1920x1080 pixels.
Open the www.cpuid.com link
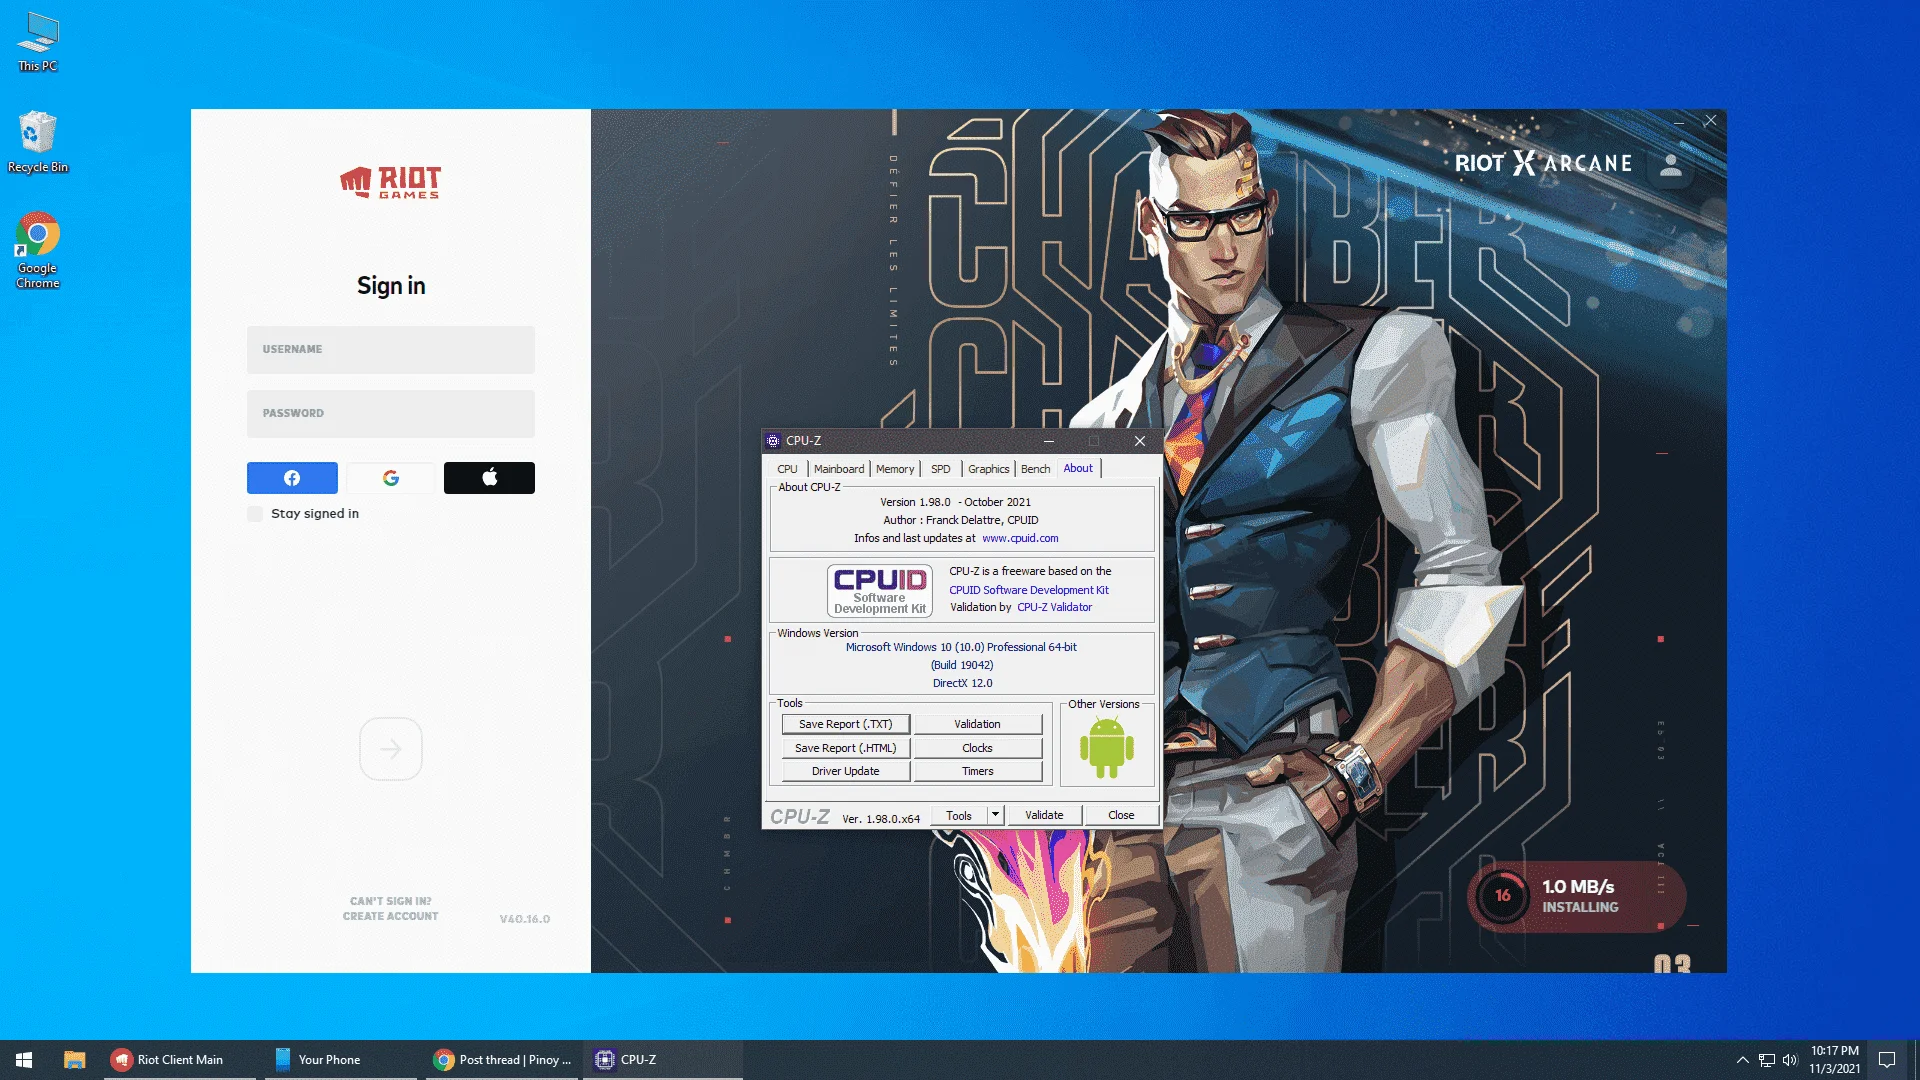1020,538
